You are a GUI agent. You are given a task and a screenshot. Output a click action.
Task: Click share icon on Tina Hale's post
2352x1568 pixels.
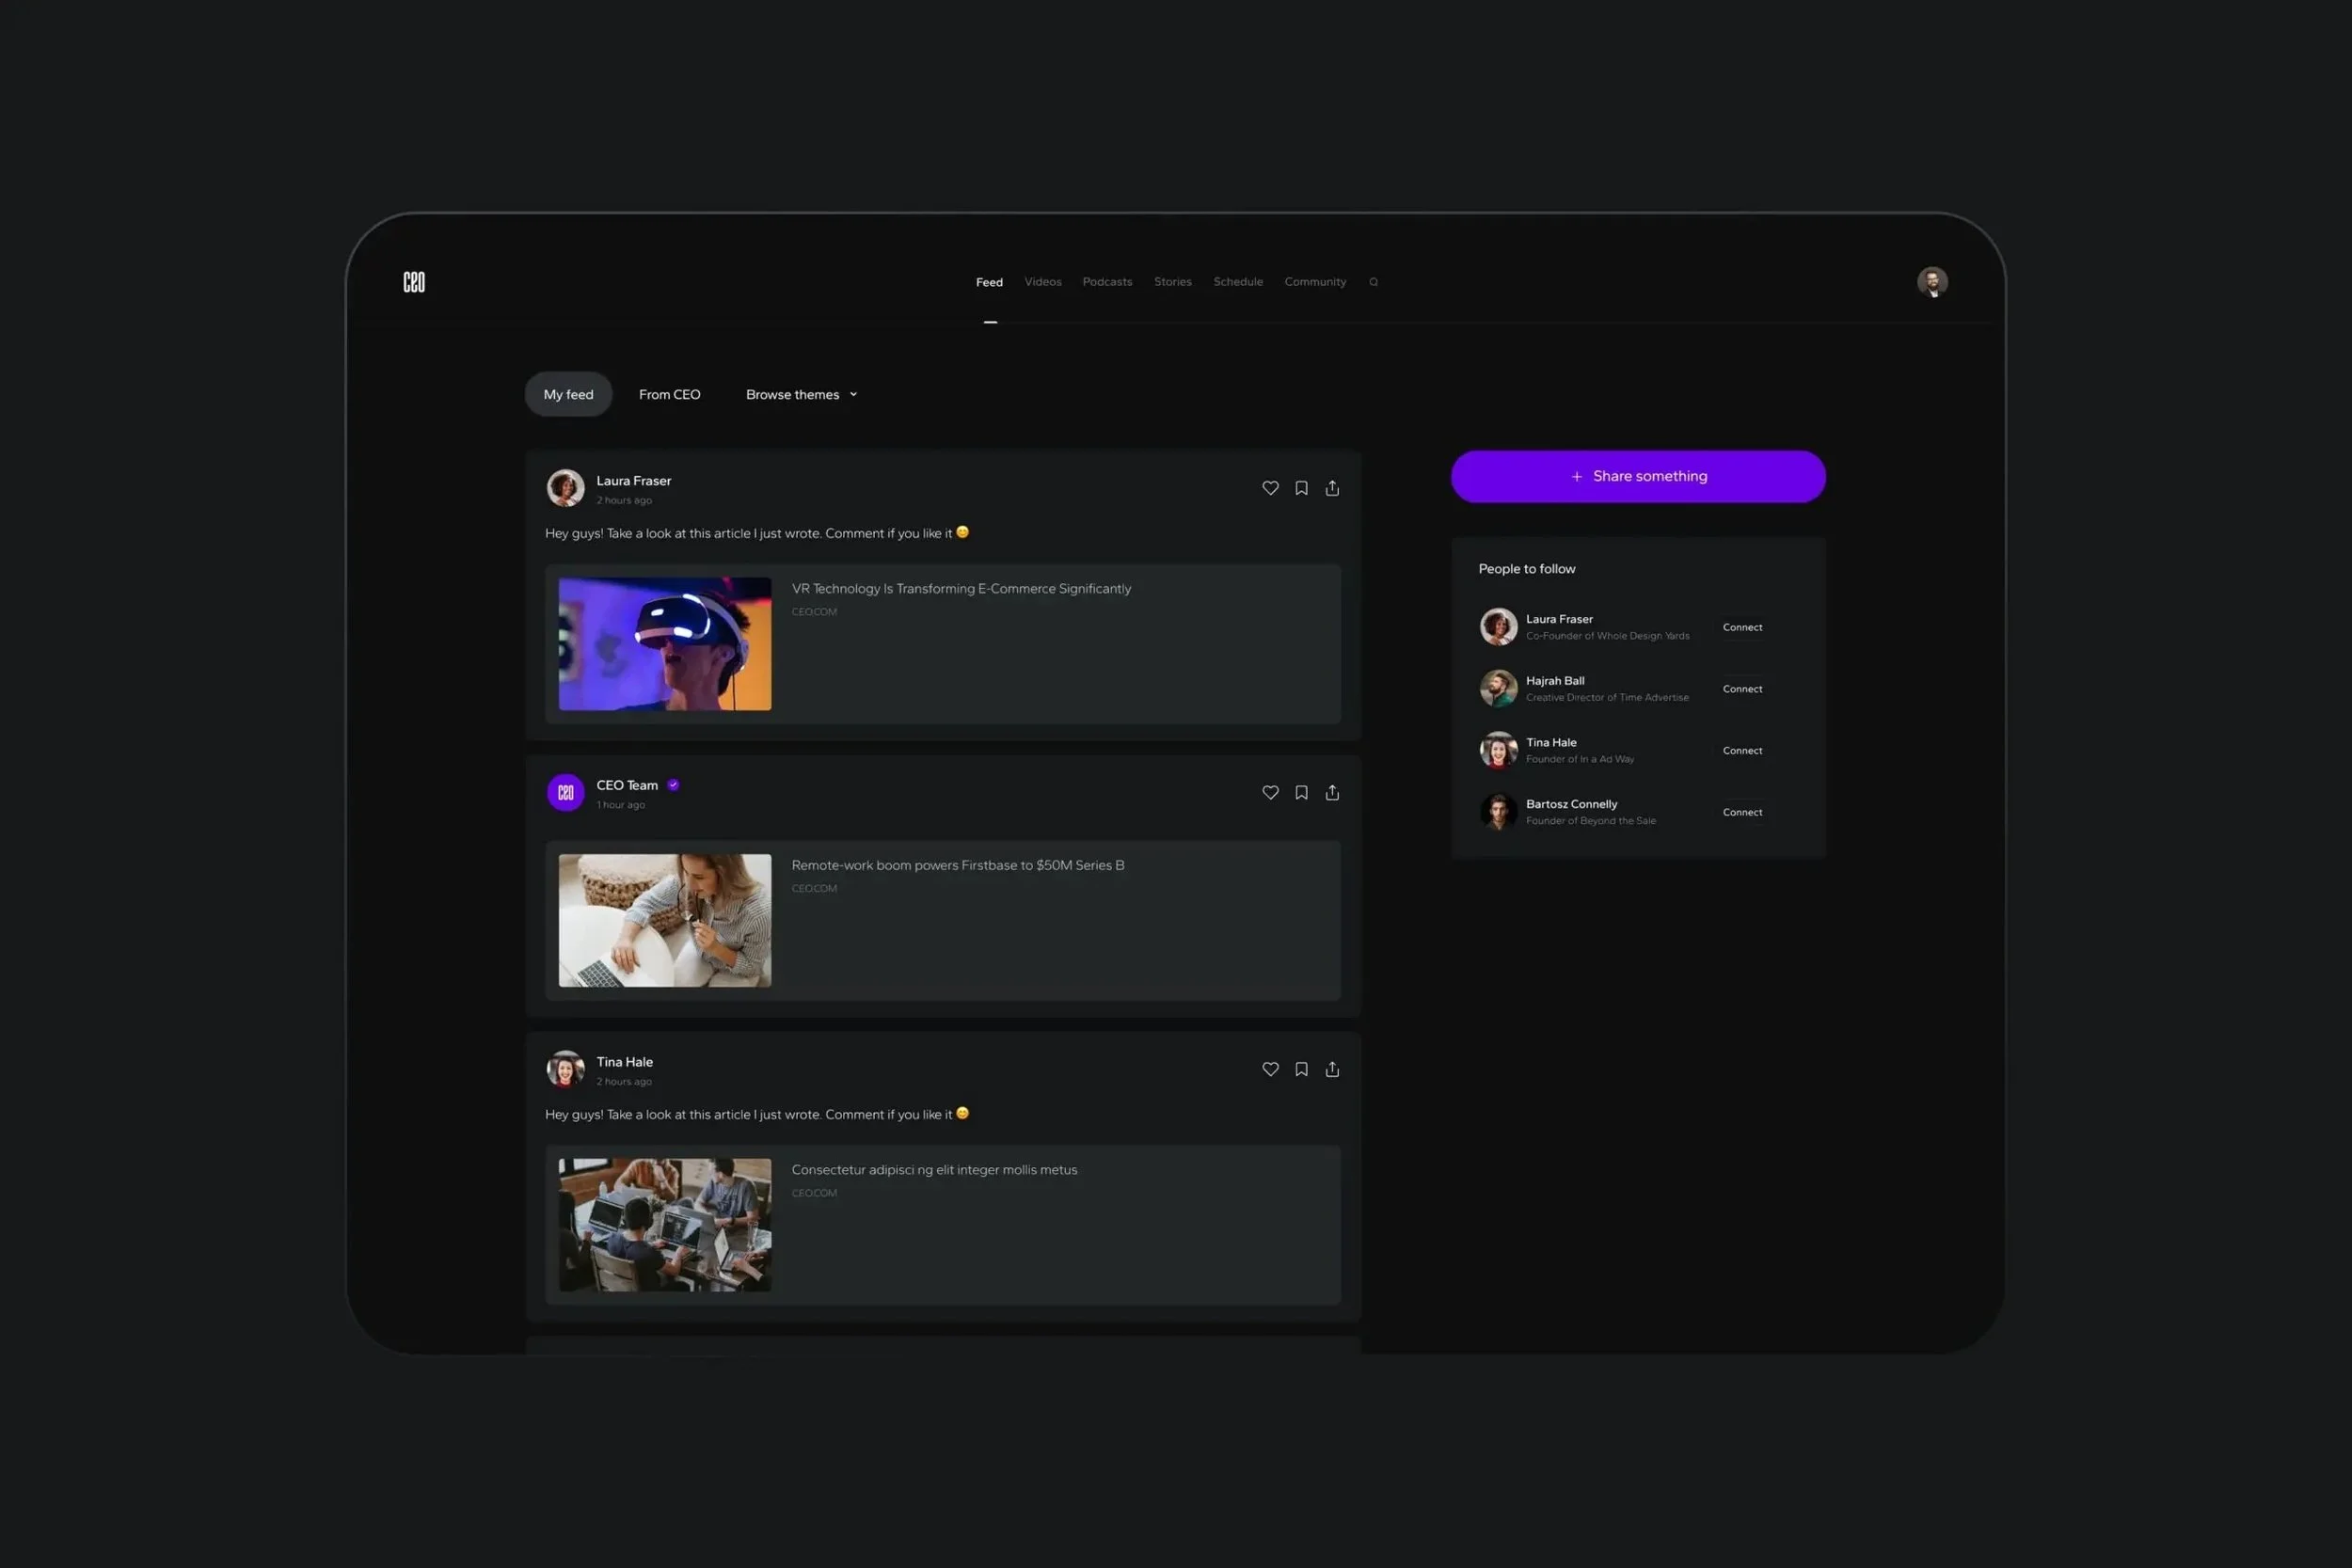[x=1332, y=1069]
